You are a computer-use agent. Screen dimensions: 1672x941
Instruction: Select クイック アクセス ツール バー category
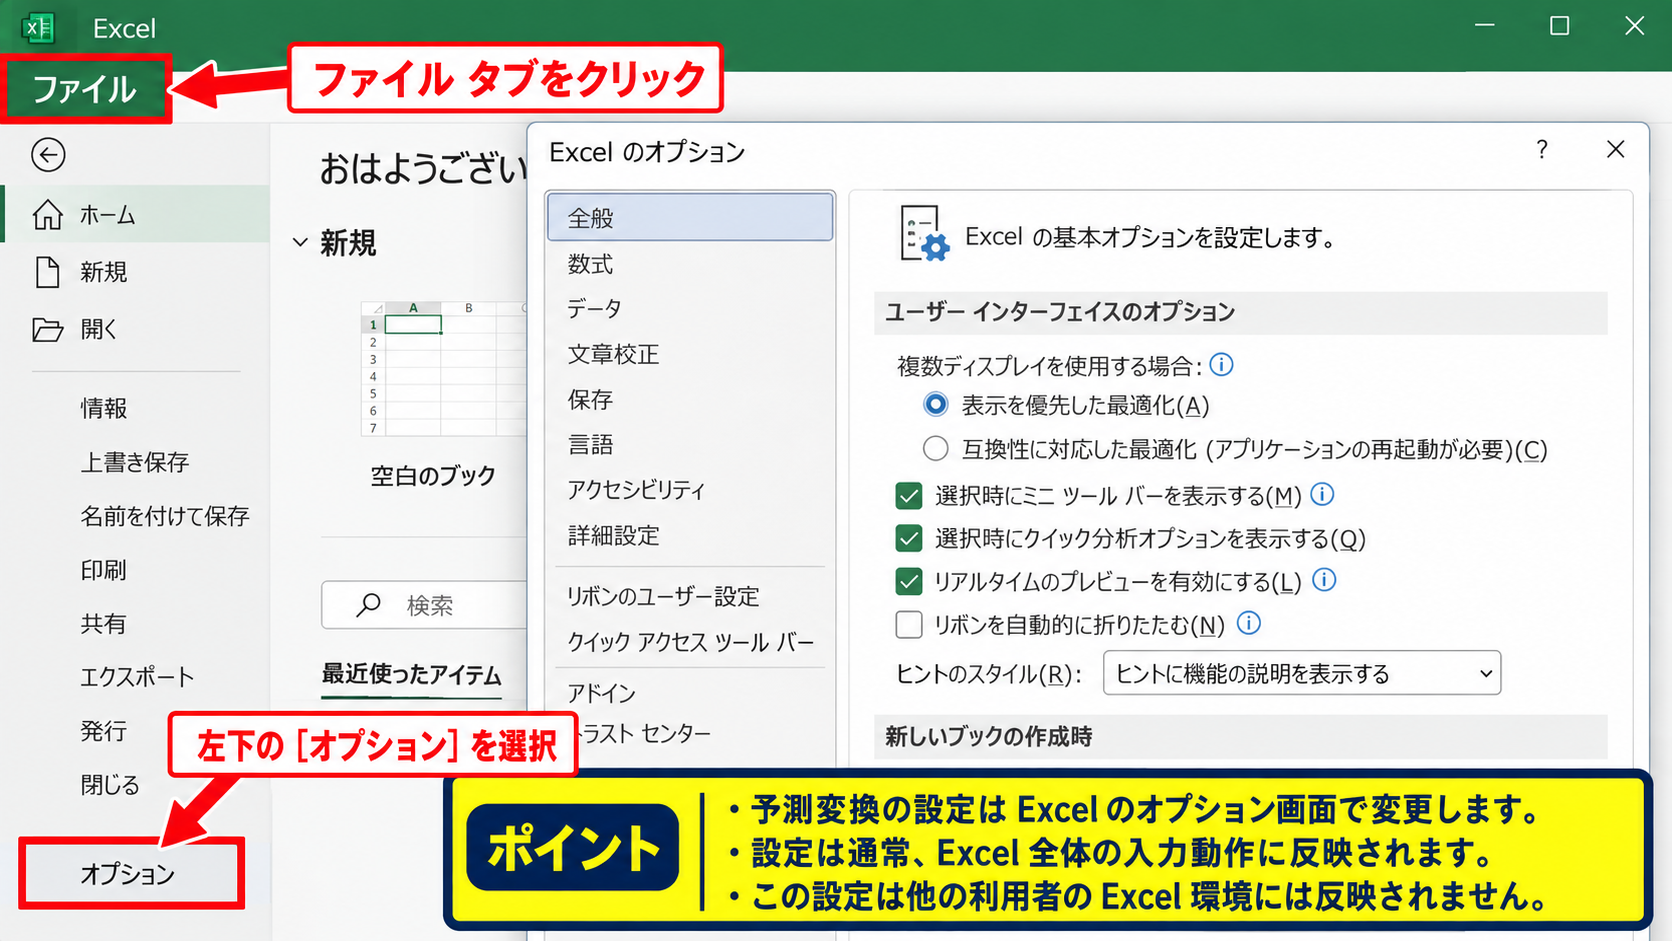point(690,642)
